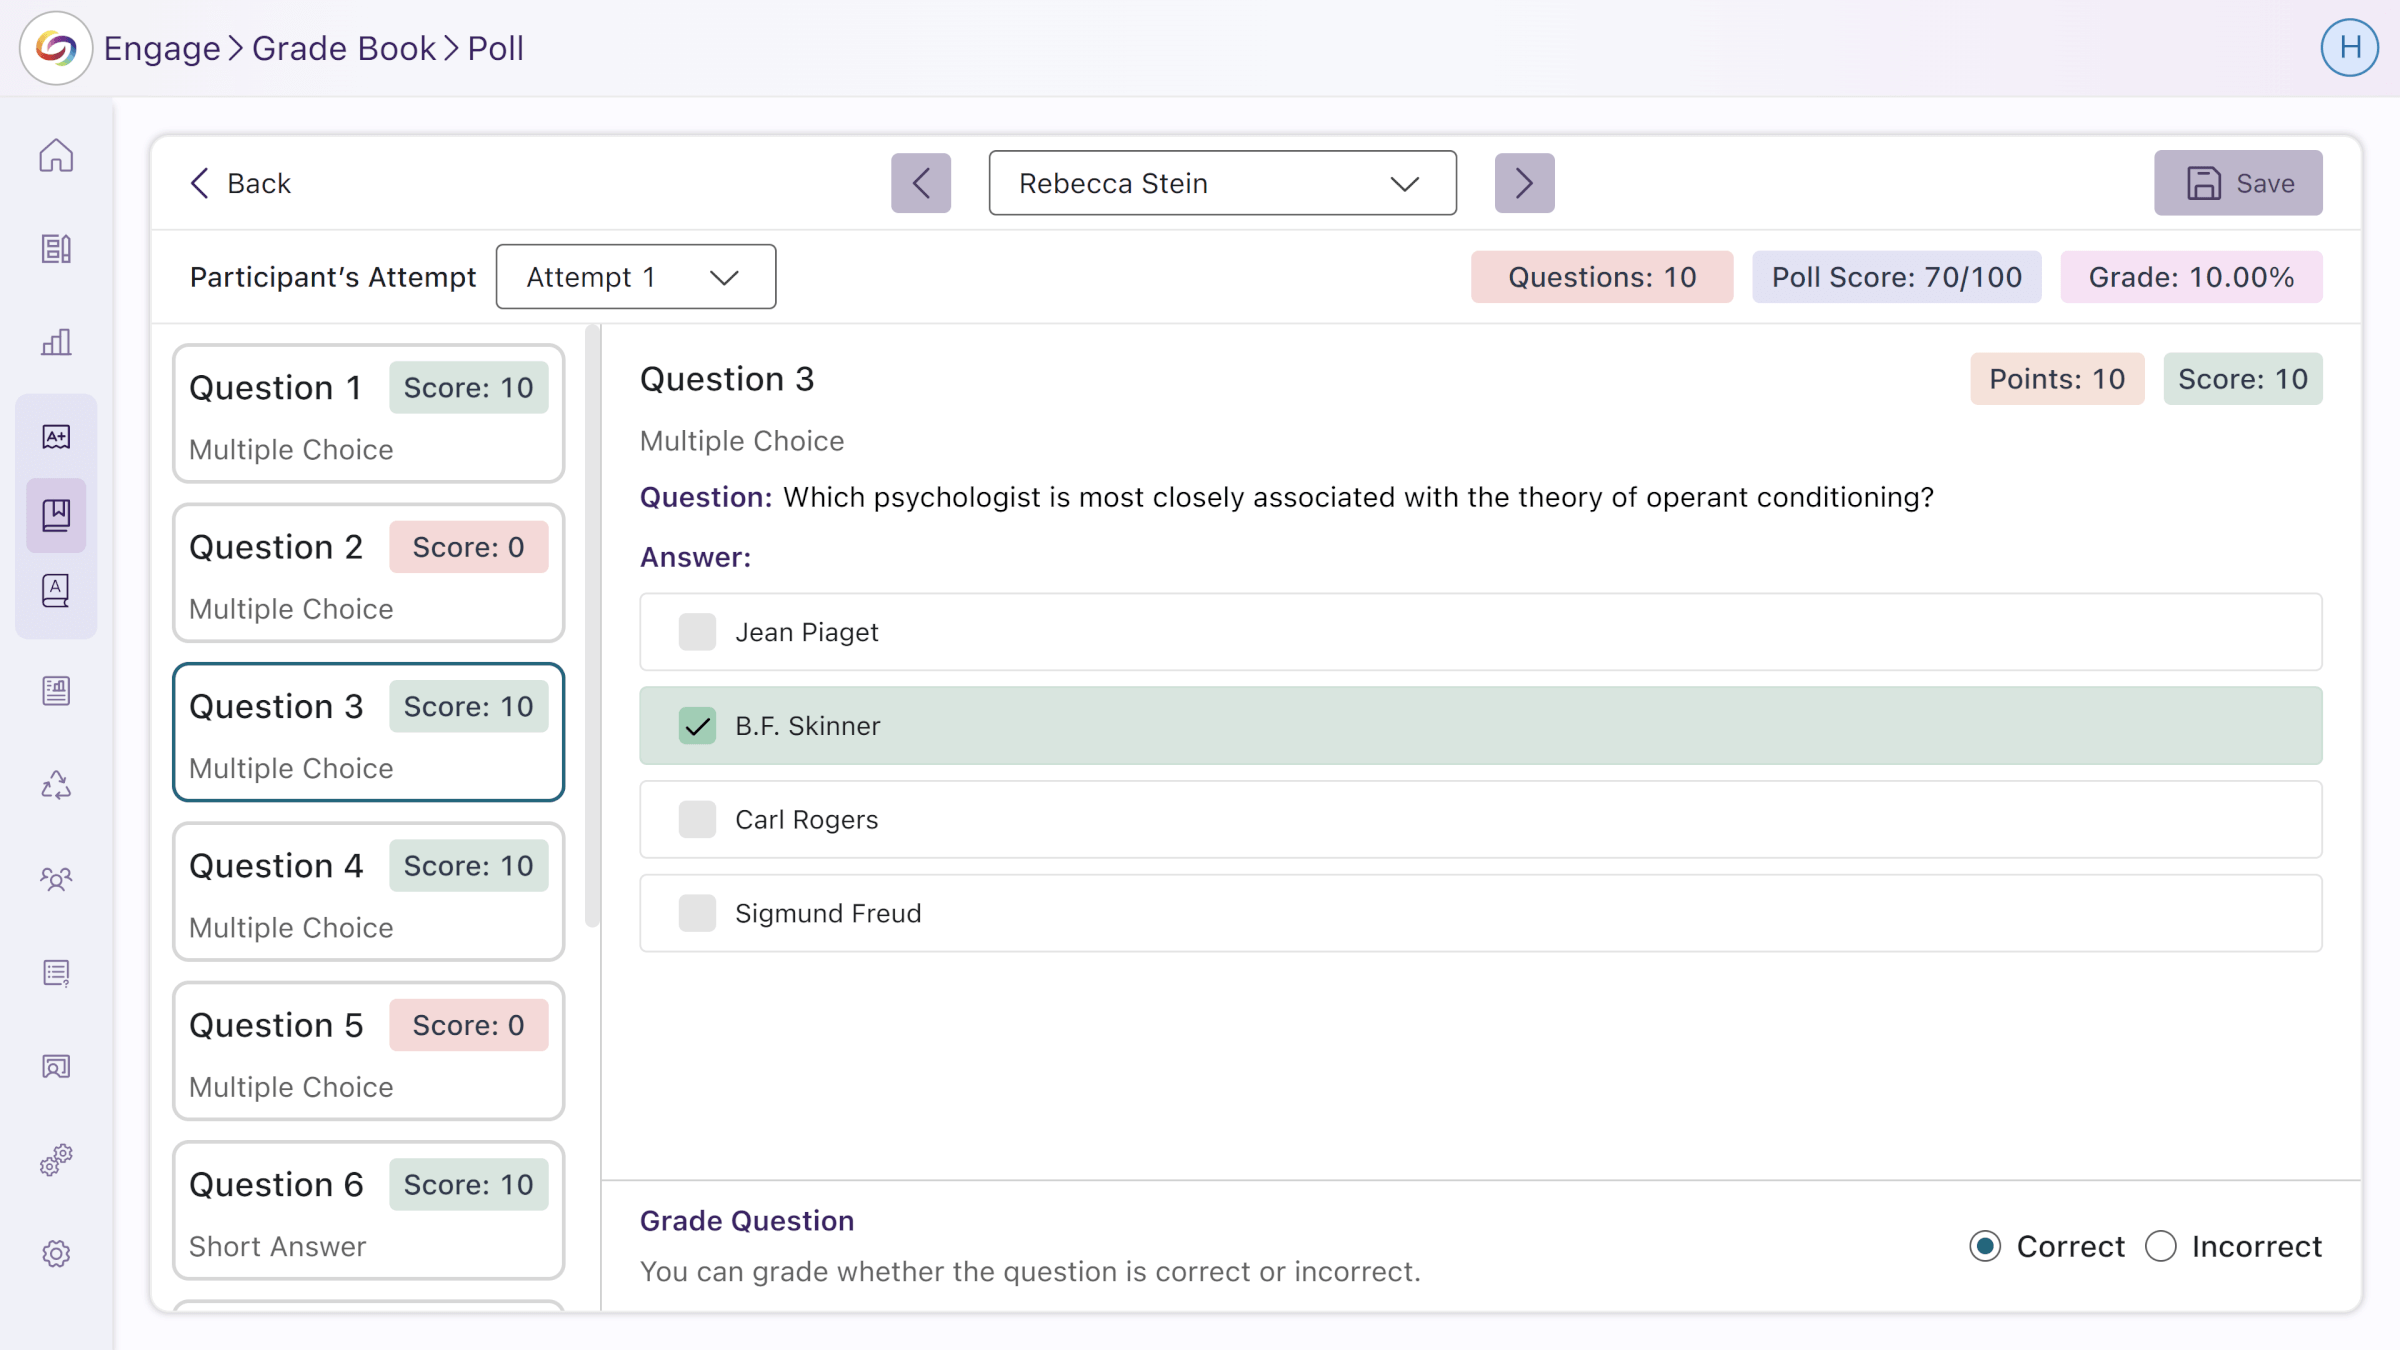Click the Save button
The width and height of the screenshot is (2400, 1350).
coord(2238,183)
